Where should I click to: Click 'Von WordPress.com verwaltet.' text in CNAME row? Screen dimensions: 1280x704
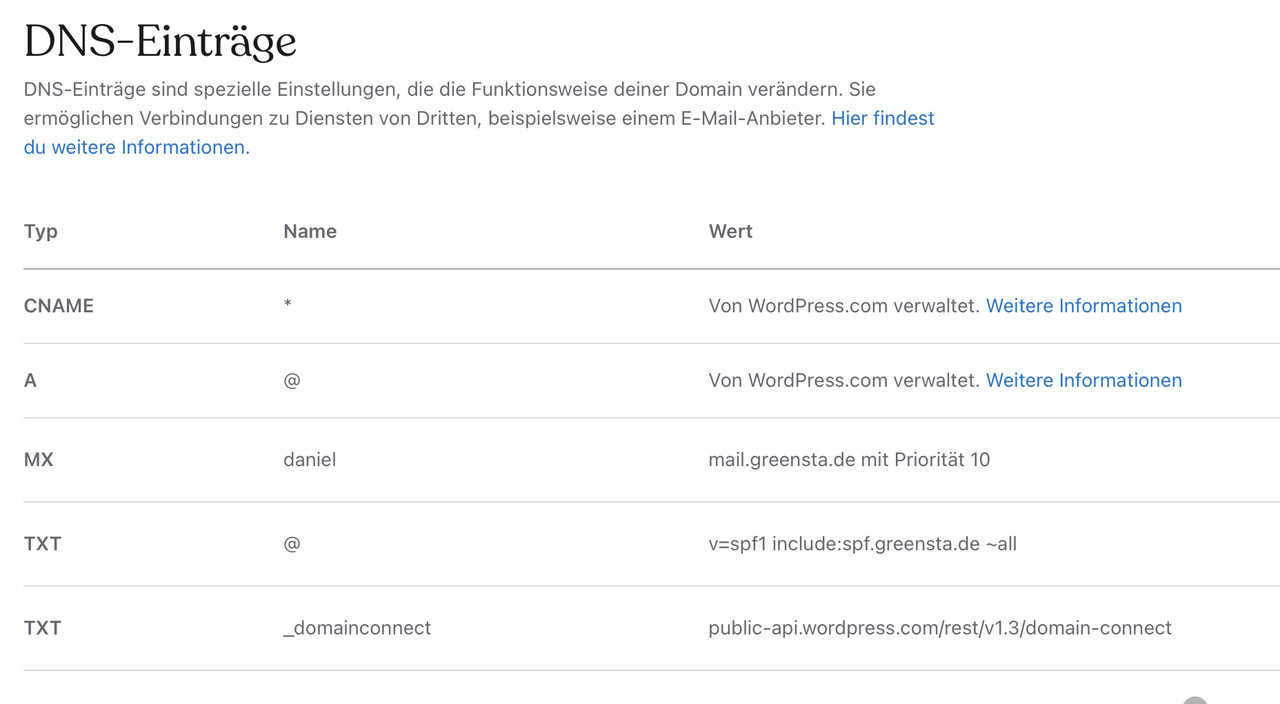pos(844,306)
